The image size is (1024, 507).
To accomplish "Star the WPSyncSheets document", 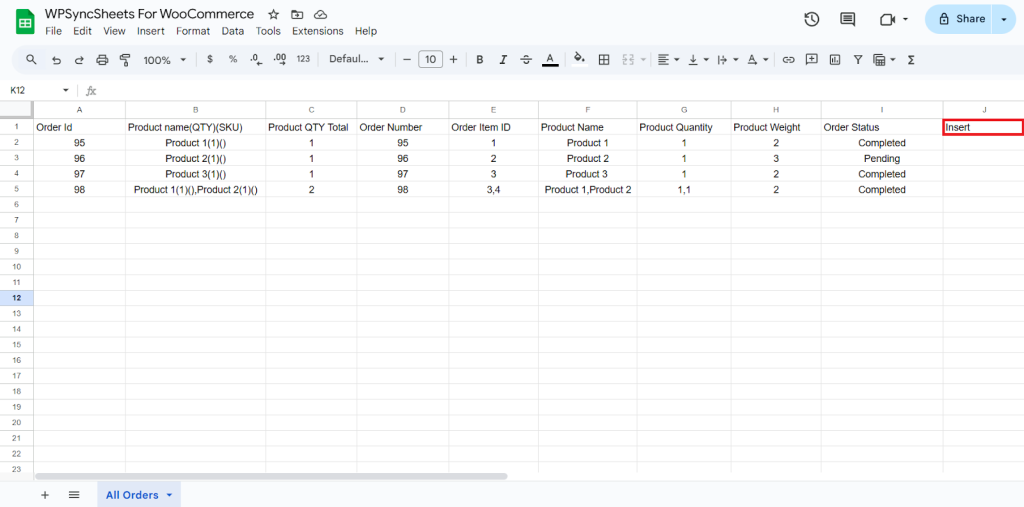I will (274, 14).
